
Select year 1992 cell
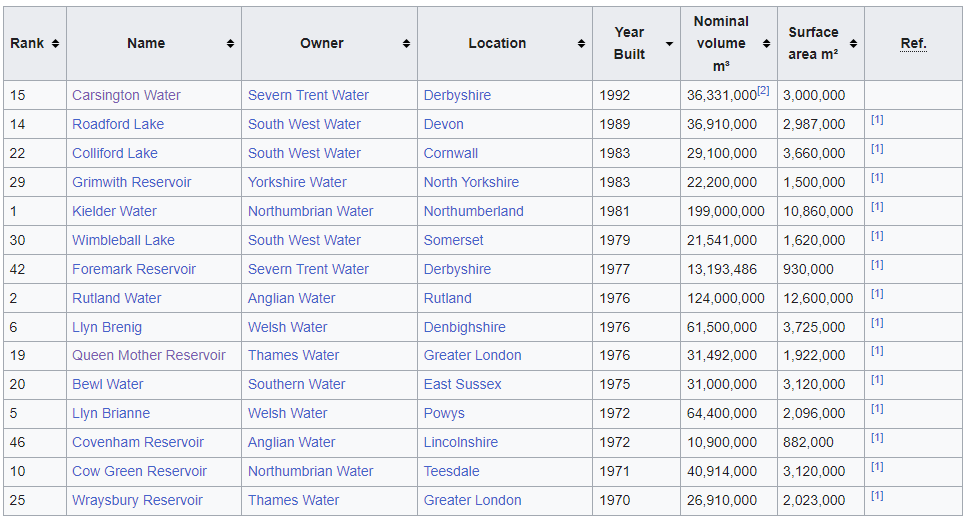(636, 95)
